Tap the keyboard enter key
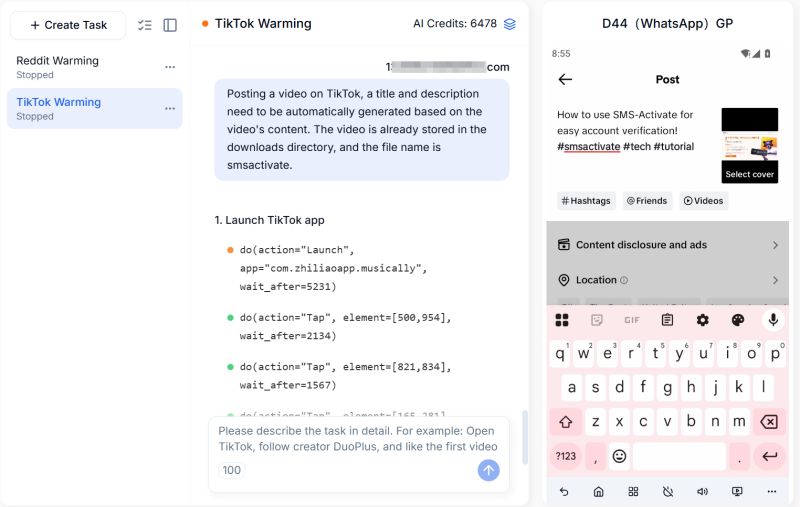The height and width of the screenshot is (507, 800). coord(769,456)
